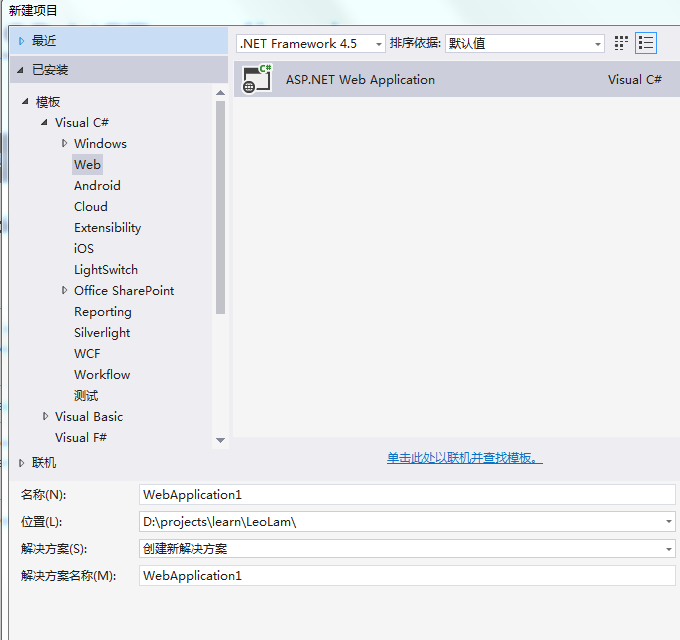
Task: Collapse the Visual C# node arrow
Action: [x=44, y=122]
